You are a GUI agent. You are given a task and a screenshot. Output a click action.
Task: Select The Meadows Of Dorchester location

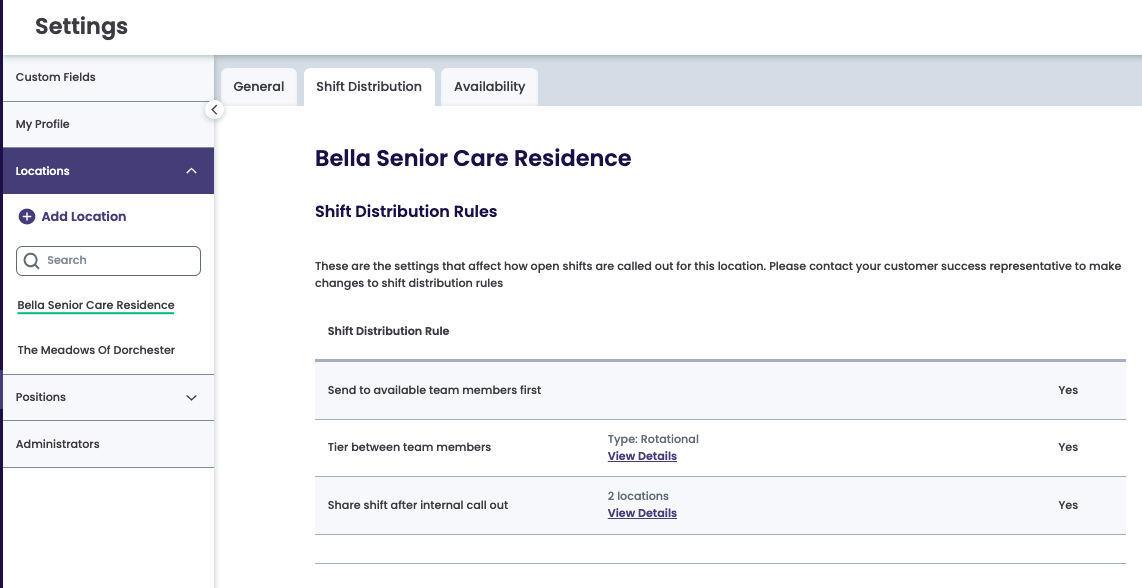(96, 350)
